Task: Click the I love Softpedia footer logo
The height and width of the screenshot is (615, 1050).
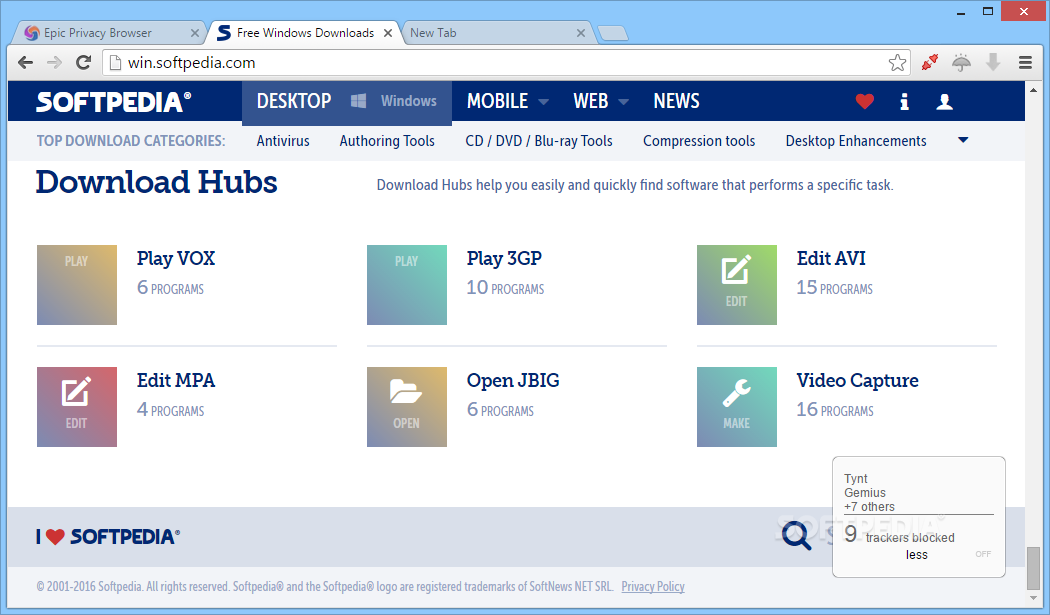Action: 108,537
